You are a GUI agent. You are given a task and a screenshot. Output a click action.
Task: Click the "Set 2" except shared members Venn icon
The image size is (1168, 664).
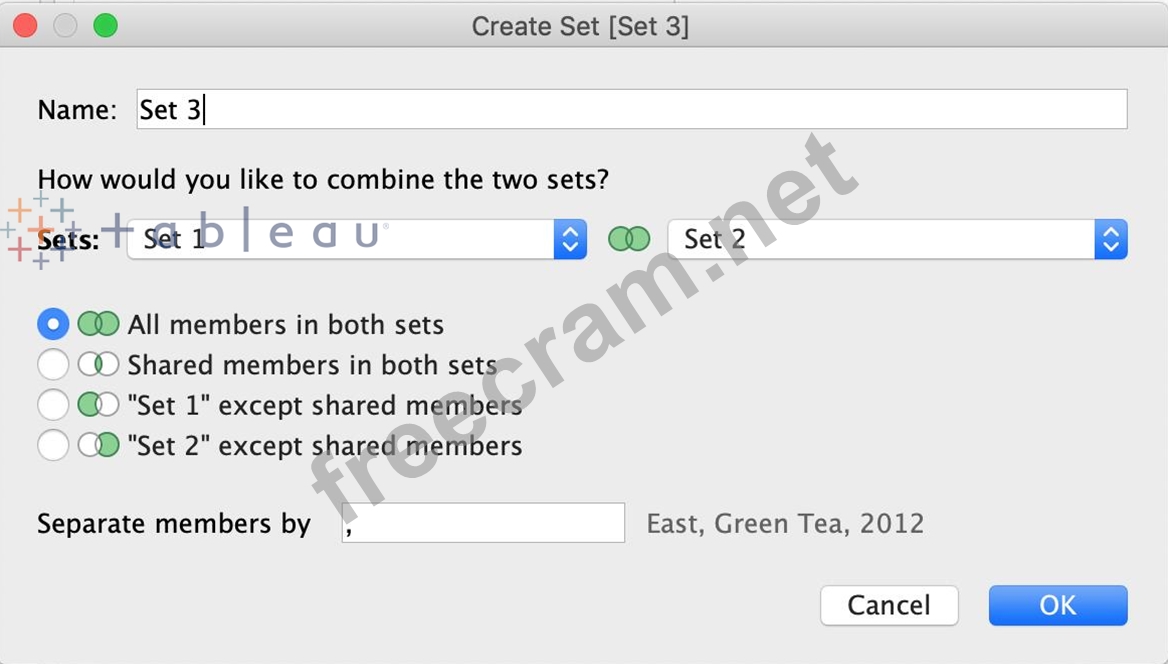pyautogui.click(x=98, y=445)
